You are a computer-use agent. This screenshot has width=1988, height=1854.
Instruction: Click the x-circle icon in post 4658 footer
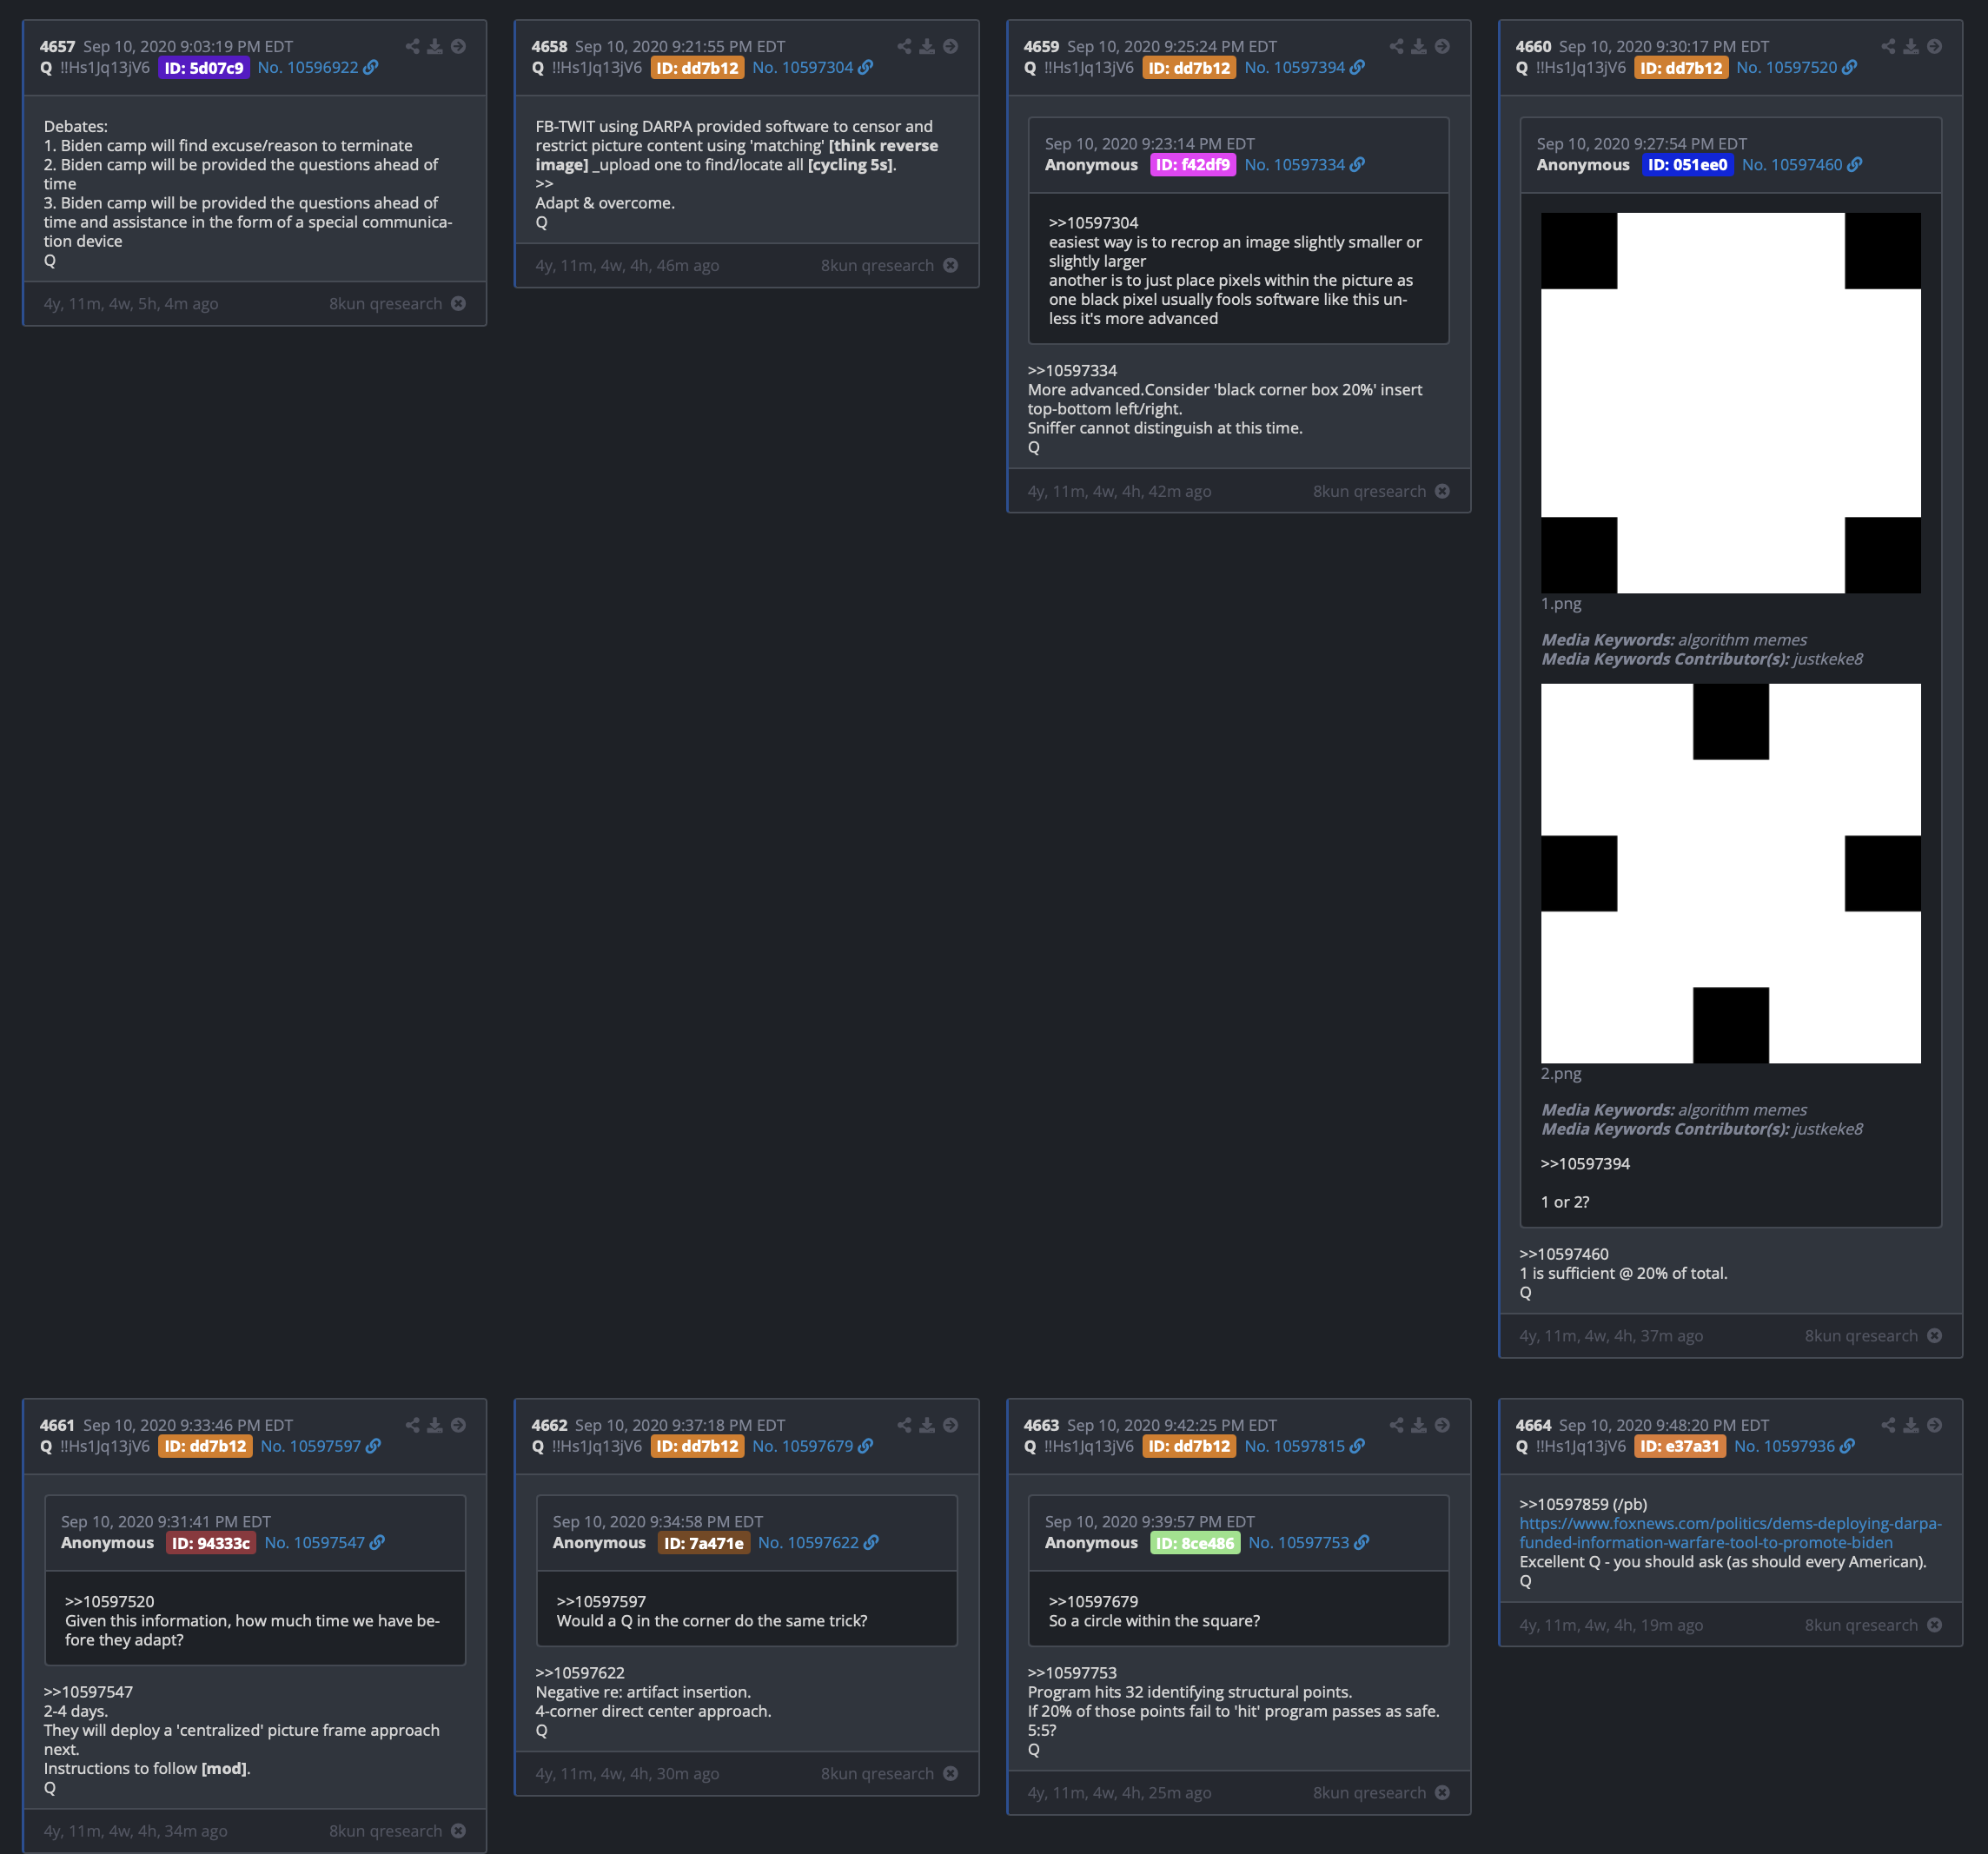950,265
